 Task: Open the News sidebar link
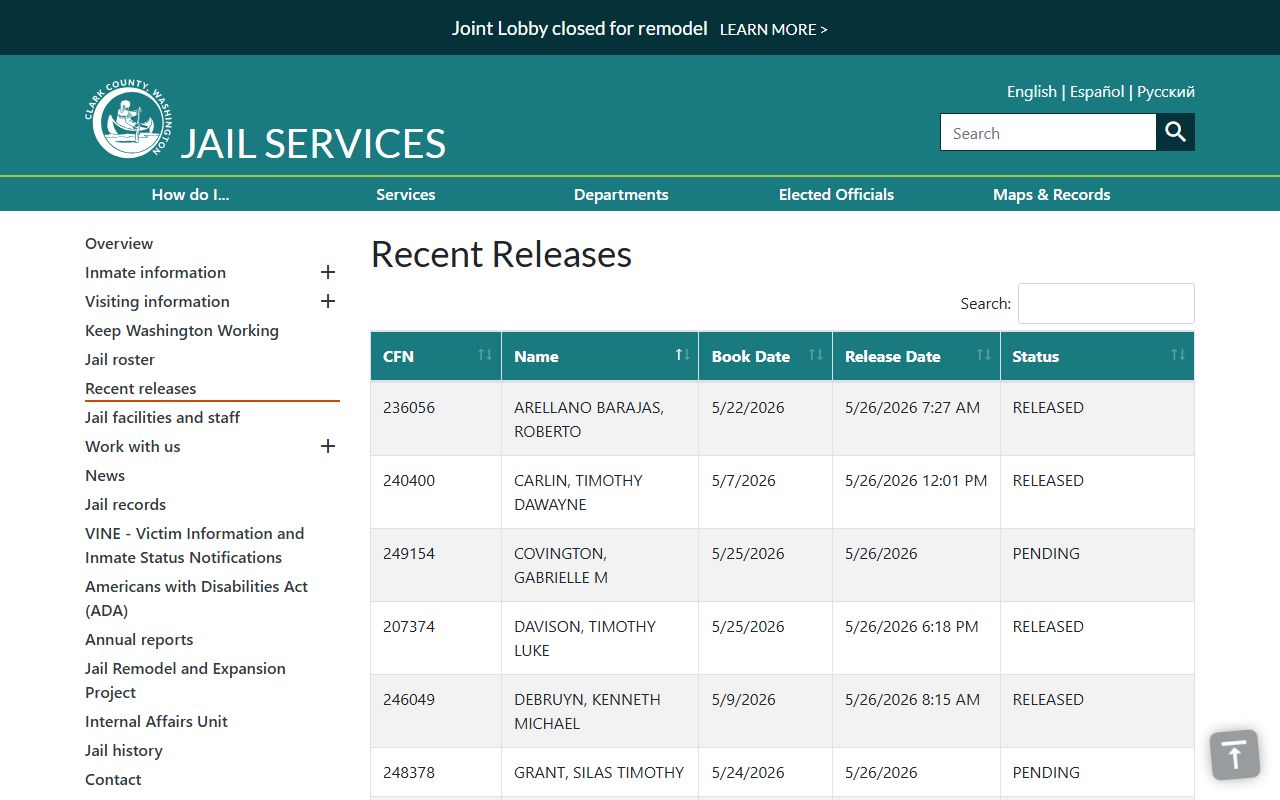click(x=105, y=475)
